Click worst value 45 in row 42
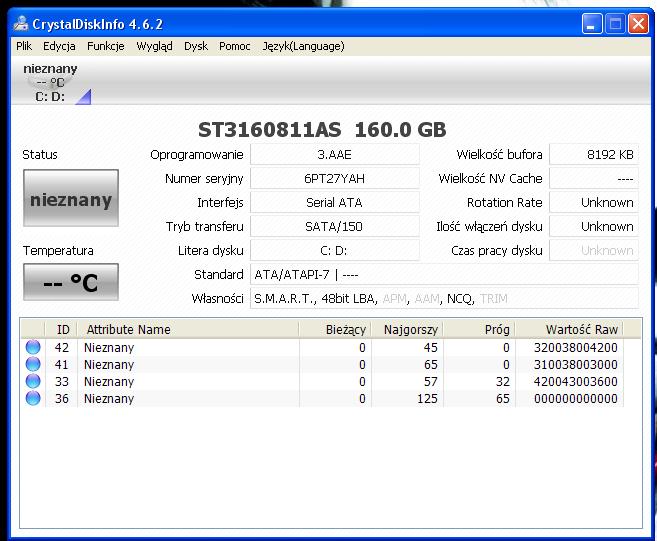Viewport: 657px width, 541px height. coord(431,347)
